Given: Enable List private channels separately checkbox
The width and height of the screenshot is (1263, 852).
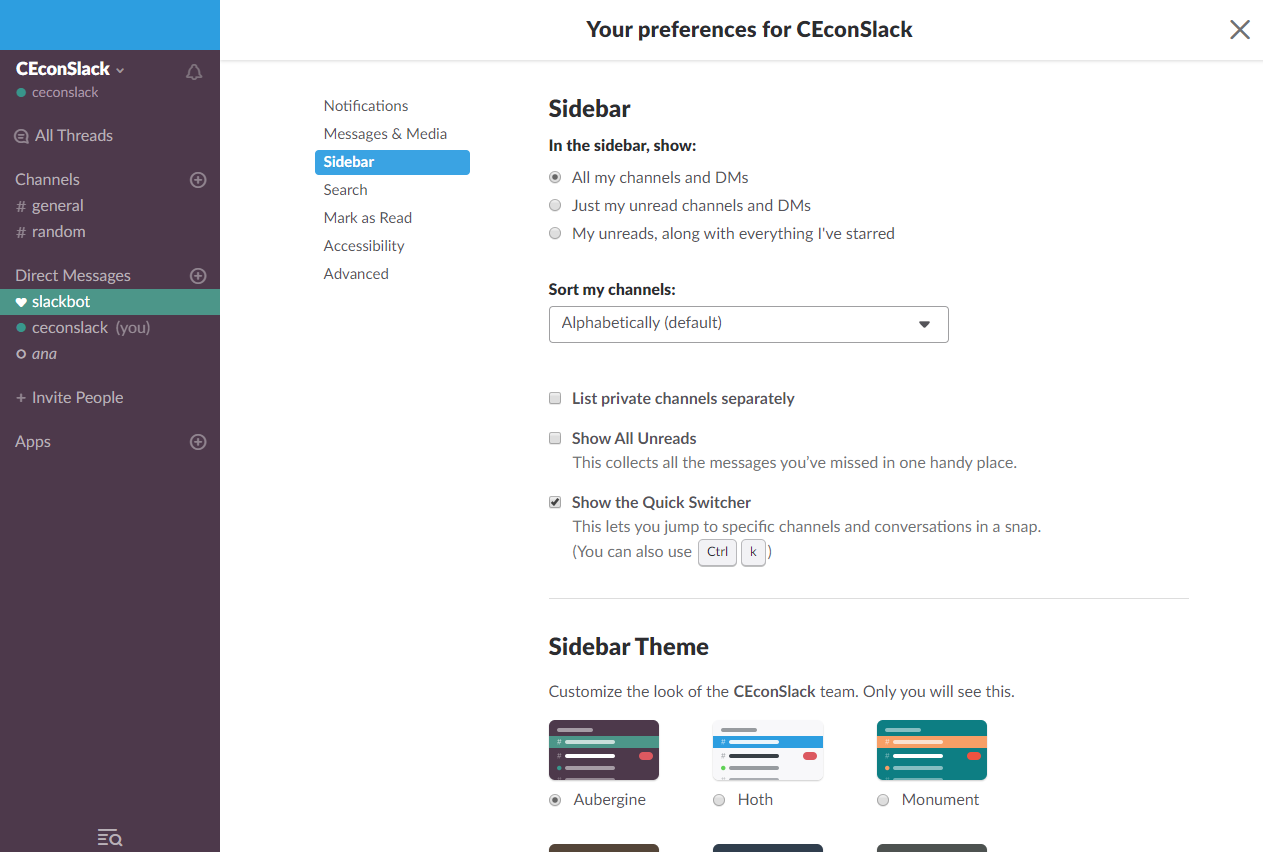Looking at the screenshot, I should click(x=555, y=398).
